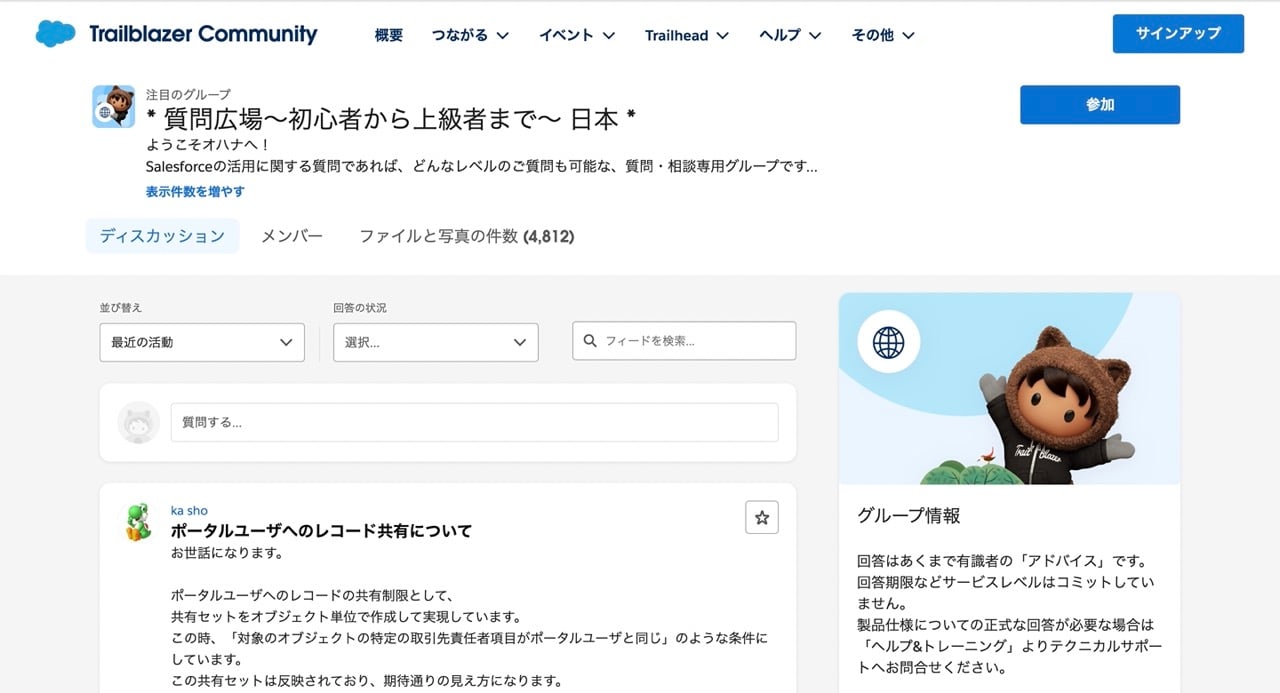Viewport: 1280px width, 693px height.
Task: Click the 参加 button
Action: tap(1100, 104)
